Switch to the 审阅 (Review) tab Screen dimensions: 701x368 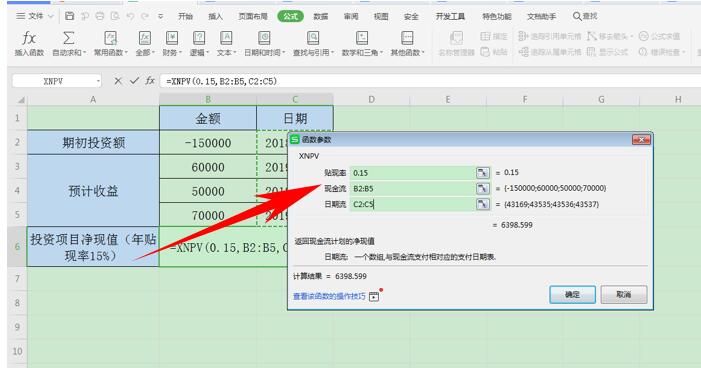[x=351, y=16]
